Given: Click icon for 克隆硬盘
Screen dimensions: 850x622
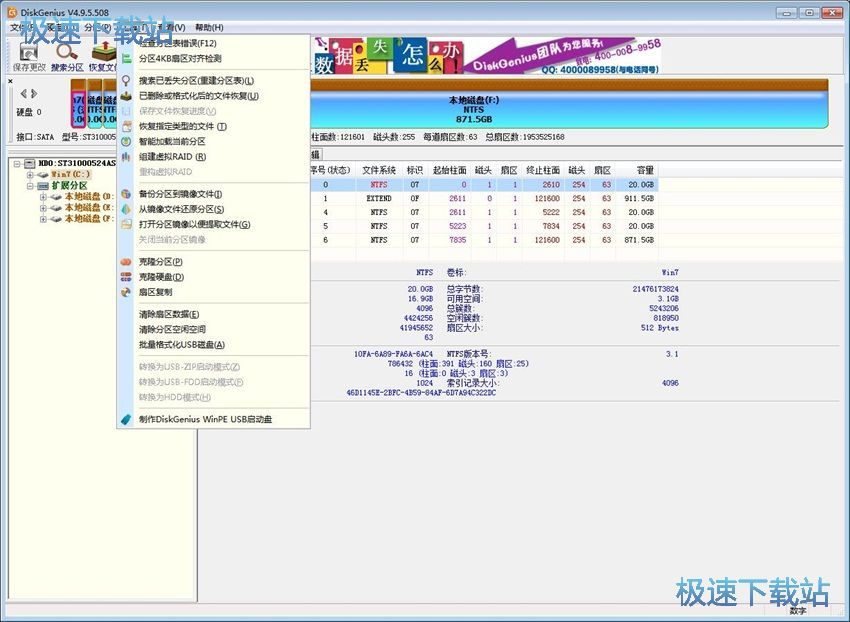Looking at the screenshot, I should 126,277.
